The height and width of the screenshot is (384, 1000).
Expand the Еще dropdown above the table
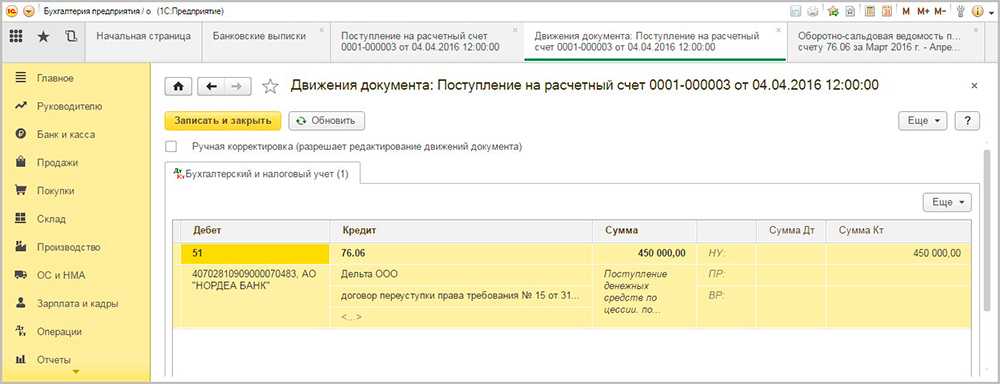click(947, 202)
